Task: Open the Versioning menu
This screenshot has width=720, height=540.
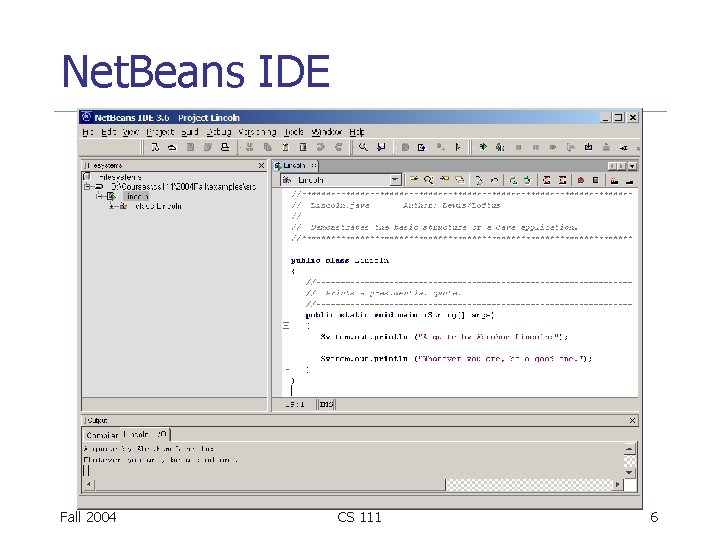Action: click(x=257, y=132)
